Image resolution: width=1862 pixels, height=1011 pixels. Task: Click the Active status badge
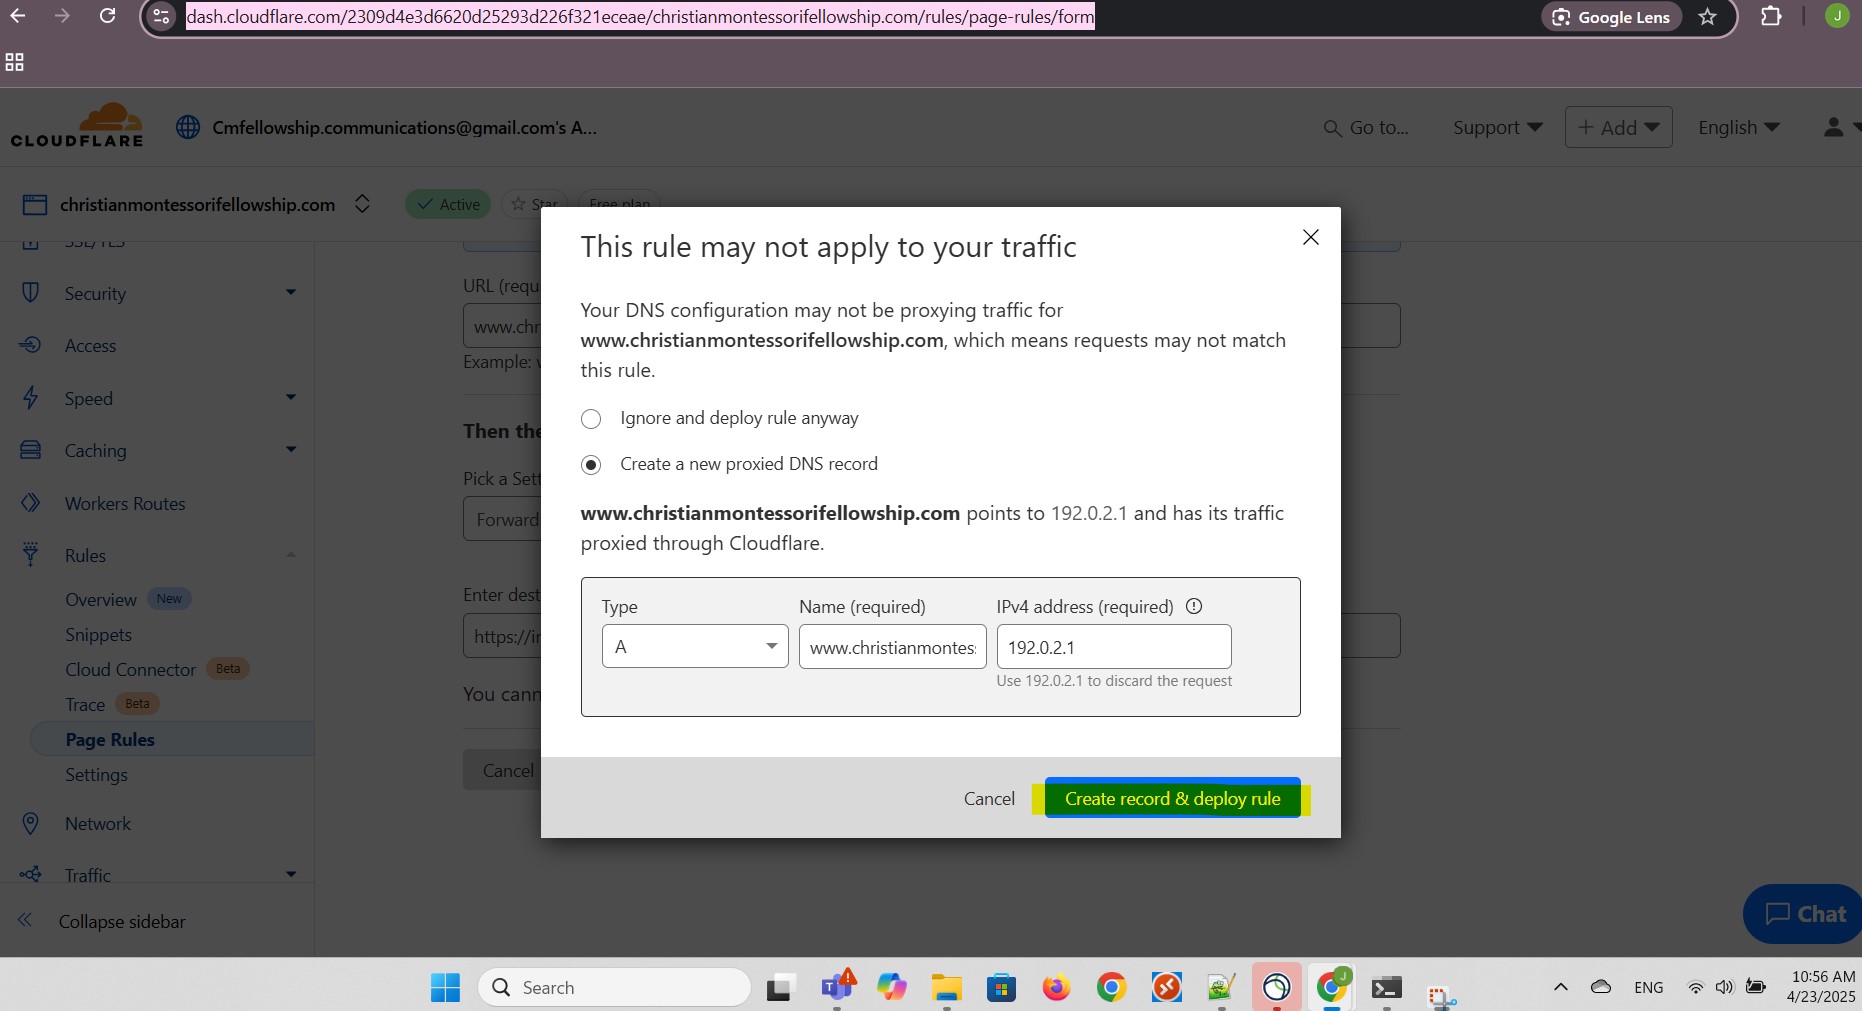coord(448,204)
